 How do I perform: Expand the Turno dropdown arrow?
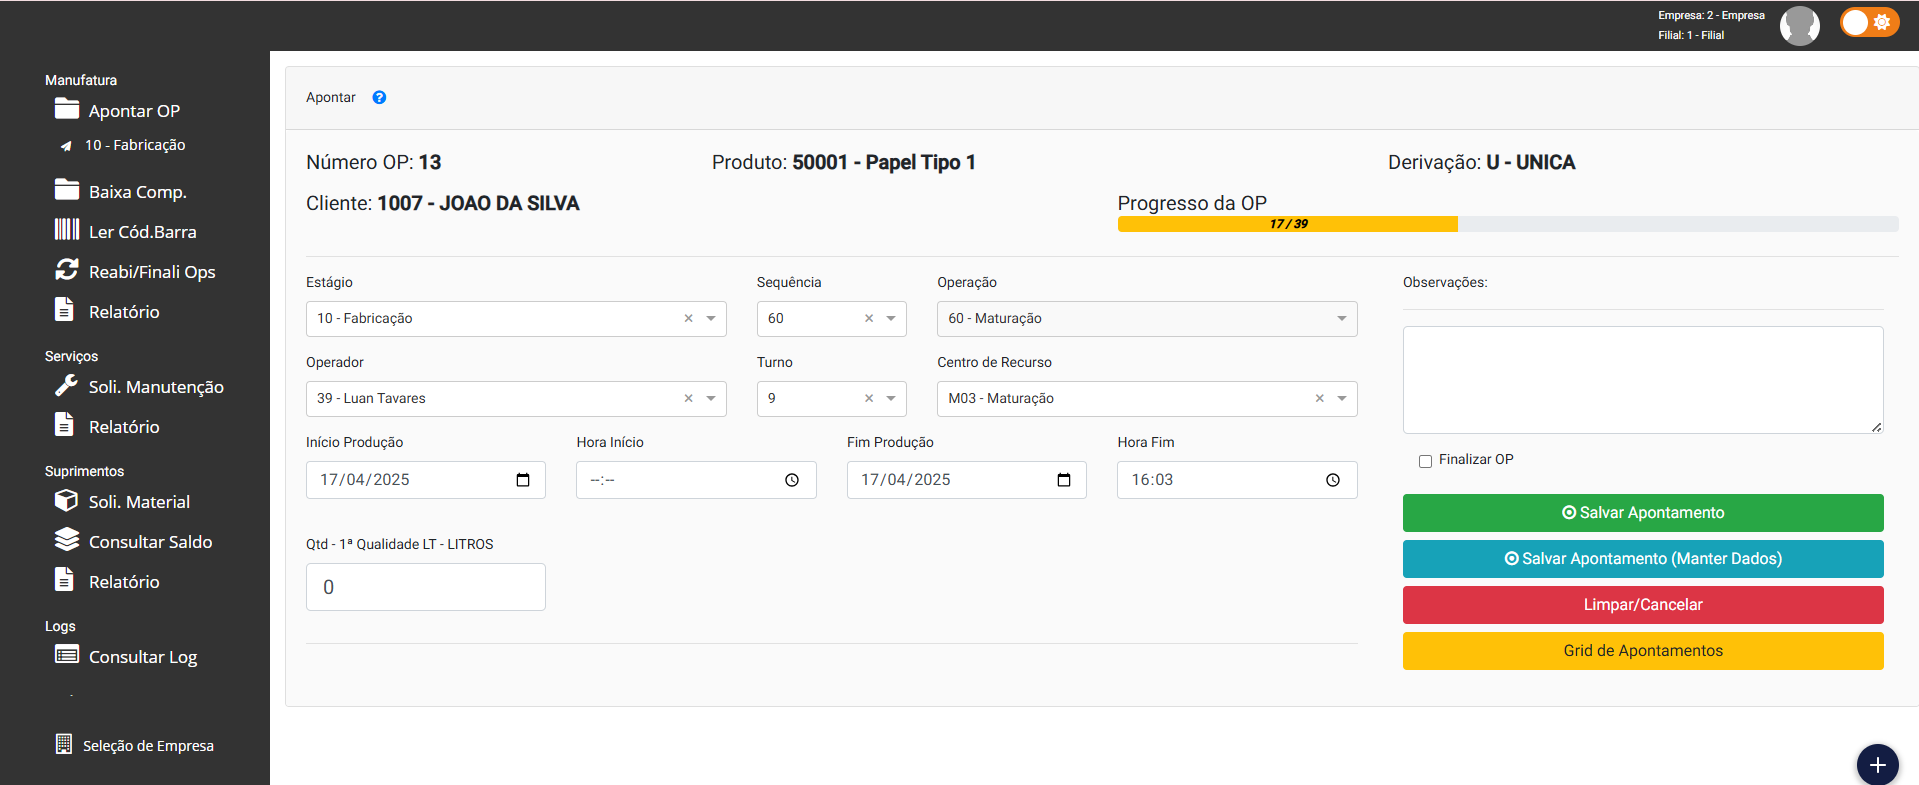pyautogui.click(x=891, y=398)
